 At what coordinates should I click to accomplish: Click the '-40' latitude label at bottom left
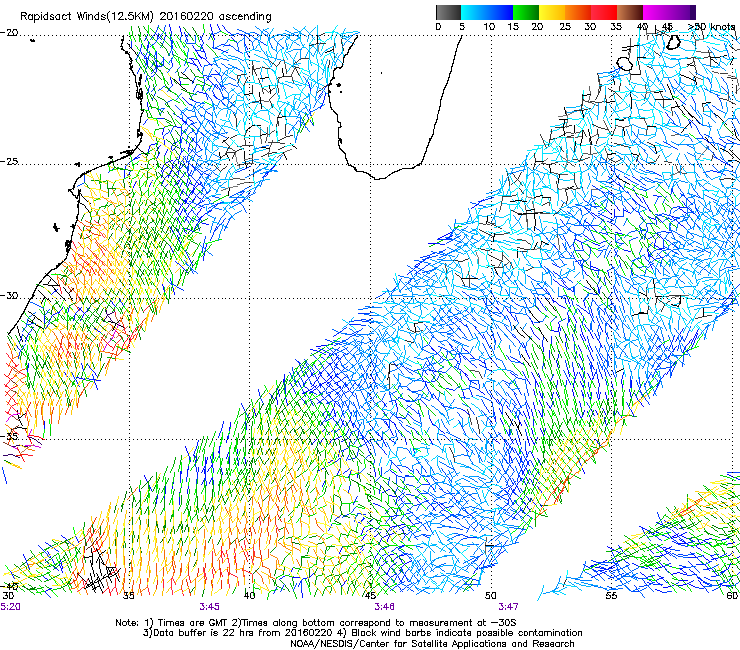click(9, 586)
